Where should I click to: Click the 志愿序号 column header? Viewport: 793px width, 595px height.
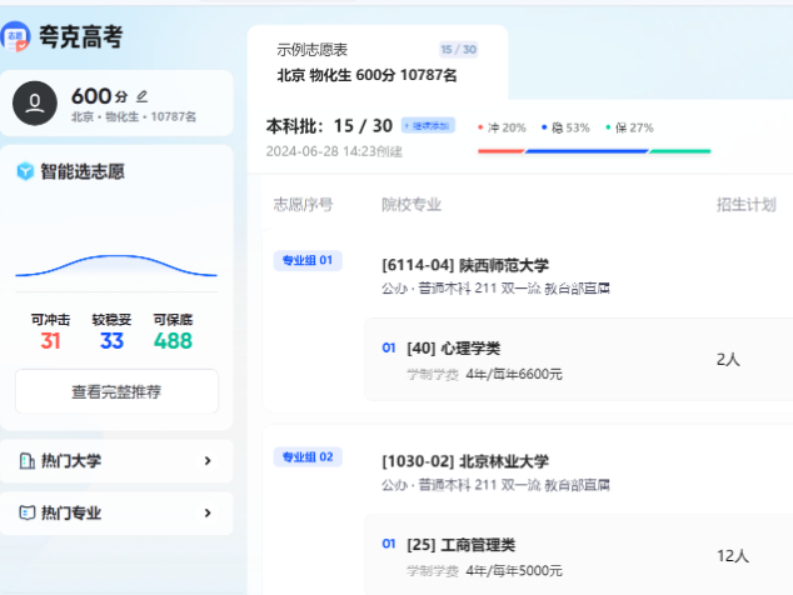[x=303, y=204]
